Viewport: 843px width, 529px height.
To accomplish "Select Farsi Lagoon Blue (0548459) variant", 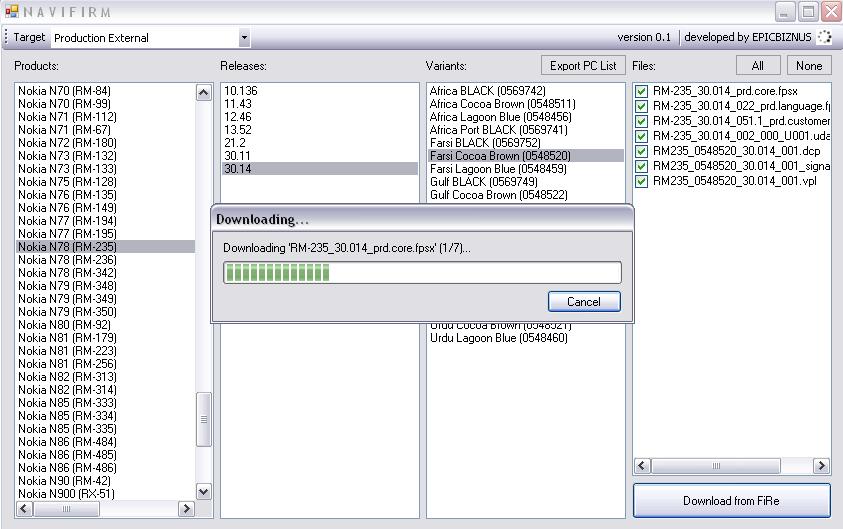I will pyautogui.click(x=526, y=169).
